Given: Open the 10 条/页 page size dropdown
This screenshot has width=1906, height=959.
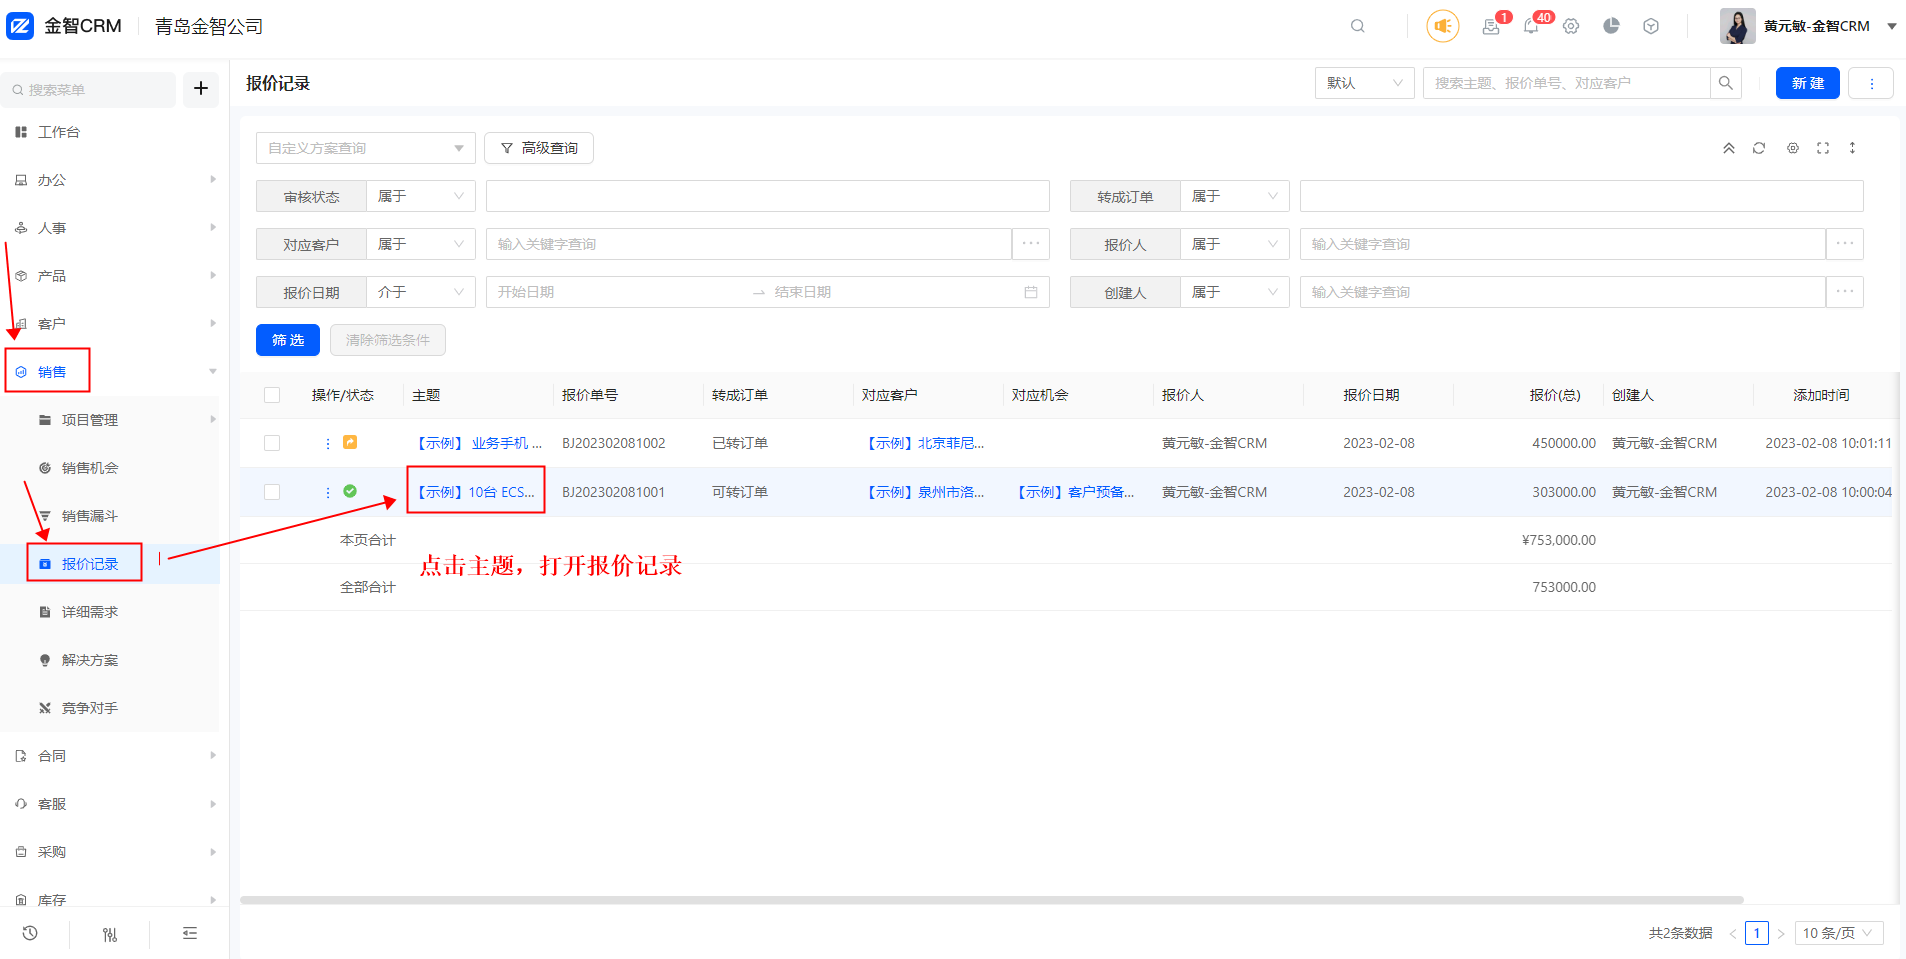Looking at the screenshot, I should 1838,933.
